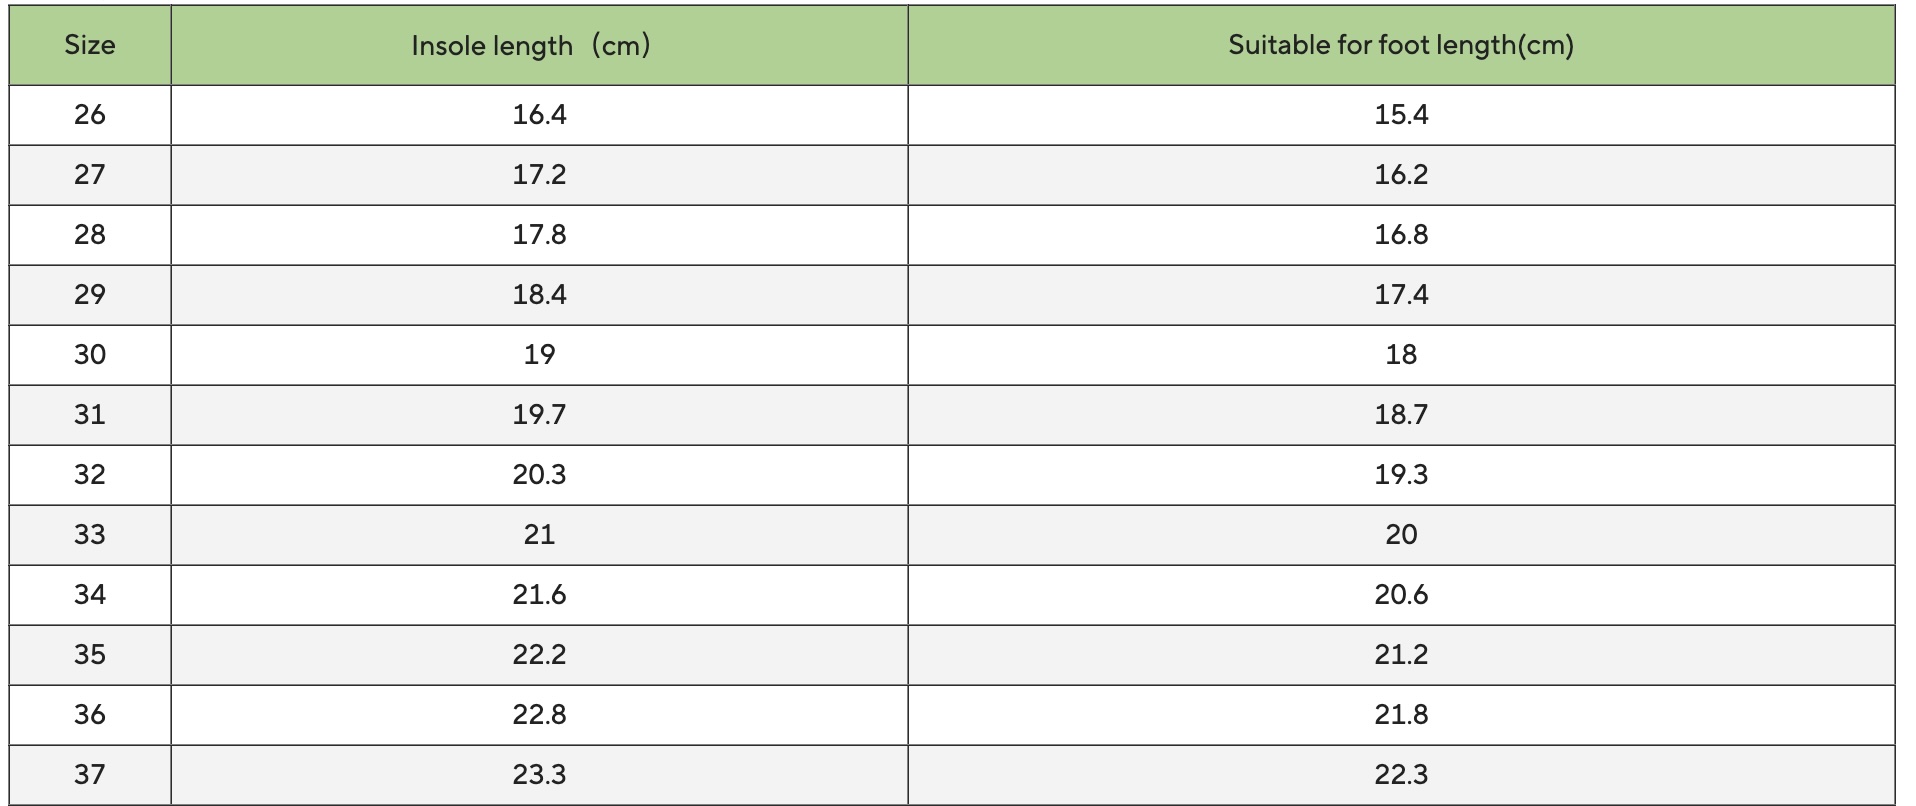1916x806 pixels.
Task: Select foot length value 22.3
Action: (x=1401, y=775)
